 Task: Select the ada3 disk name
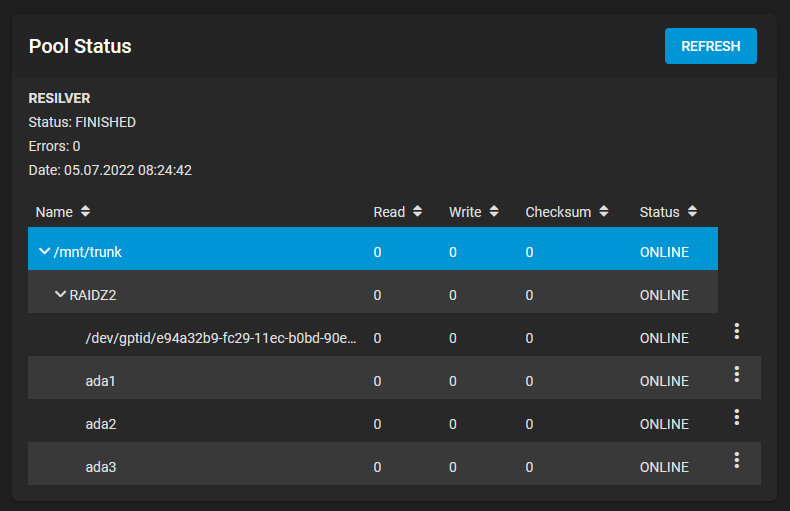point(101,467)
